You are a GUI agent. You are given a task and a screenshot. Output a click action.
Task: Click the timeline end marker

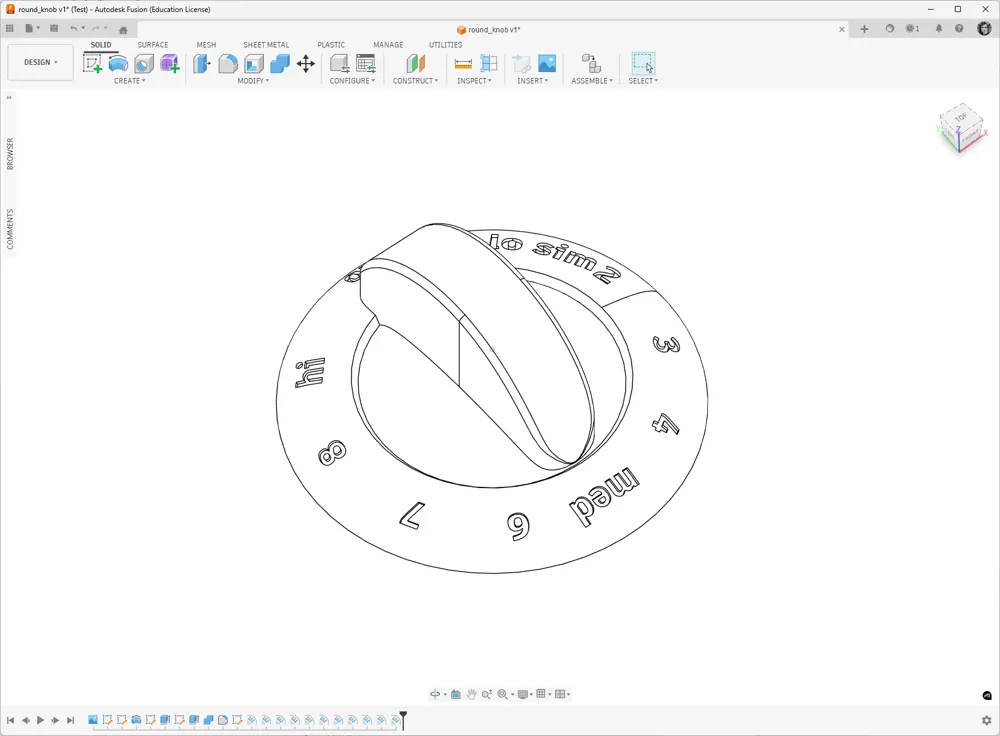[x=403, y=719]
